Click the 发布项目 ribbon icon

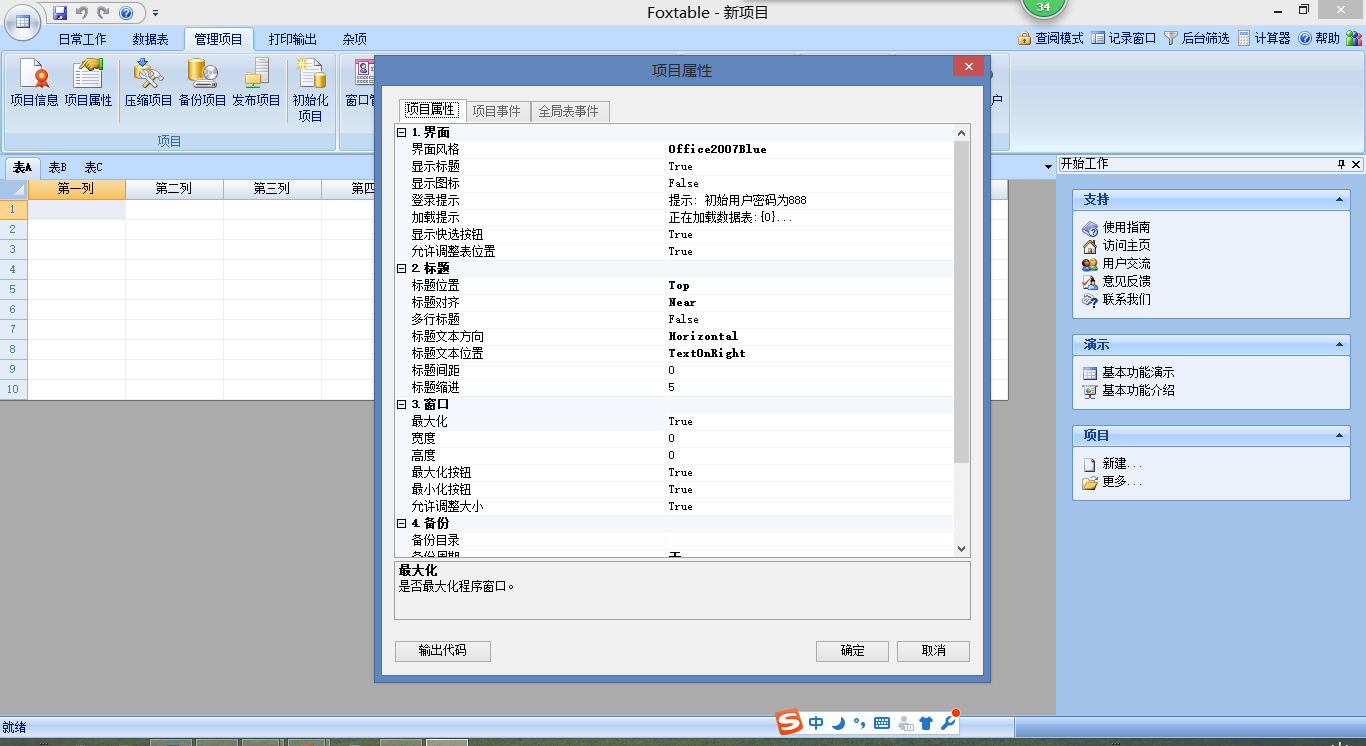coord(256,82)
